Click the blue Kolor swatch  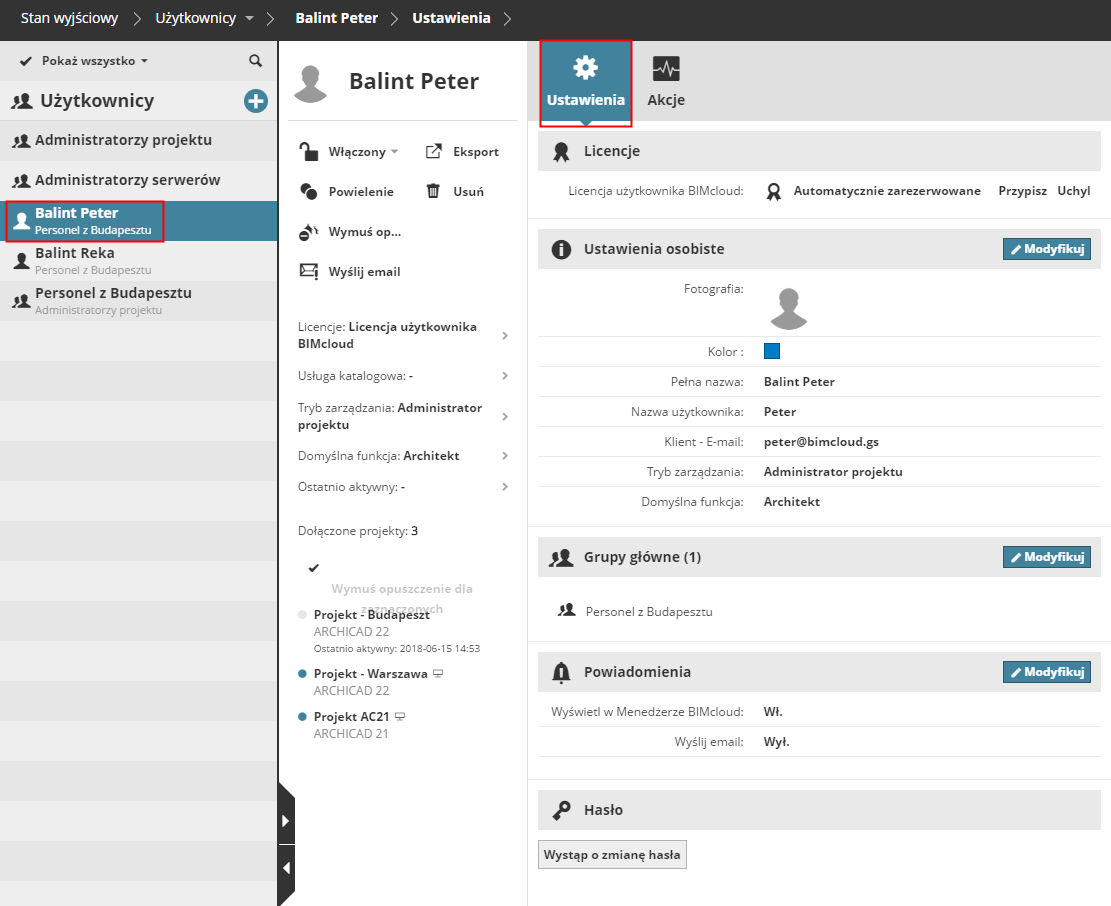pyautogui.click(x=772, y=351)
